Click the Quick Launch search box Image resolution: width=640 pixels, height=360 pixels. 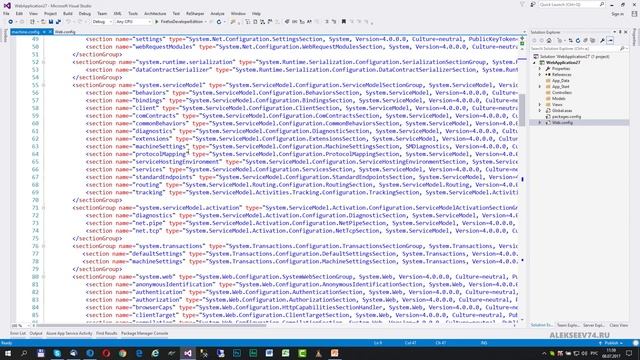(571, 4)
